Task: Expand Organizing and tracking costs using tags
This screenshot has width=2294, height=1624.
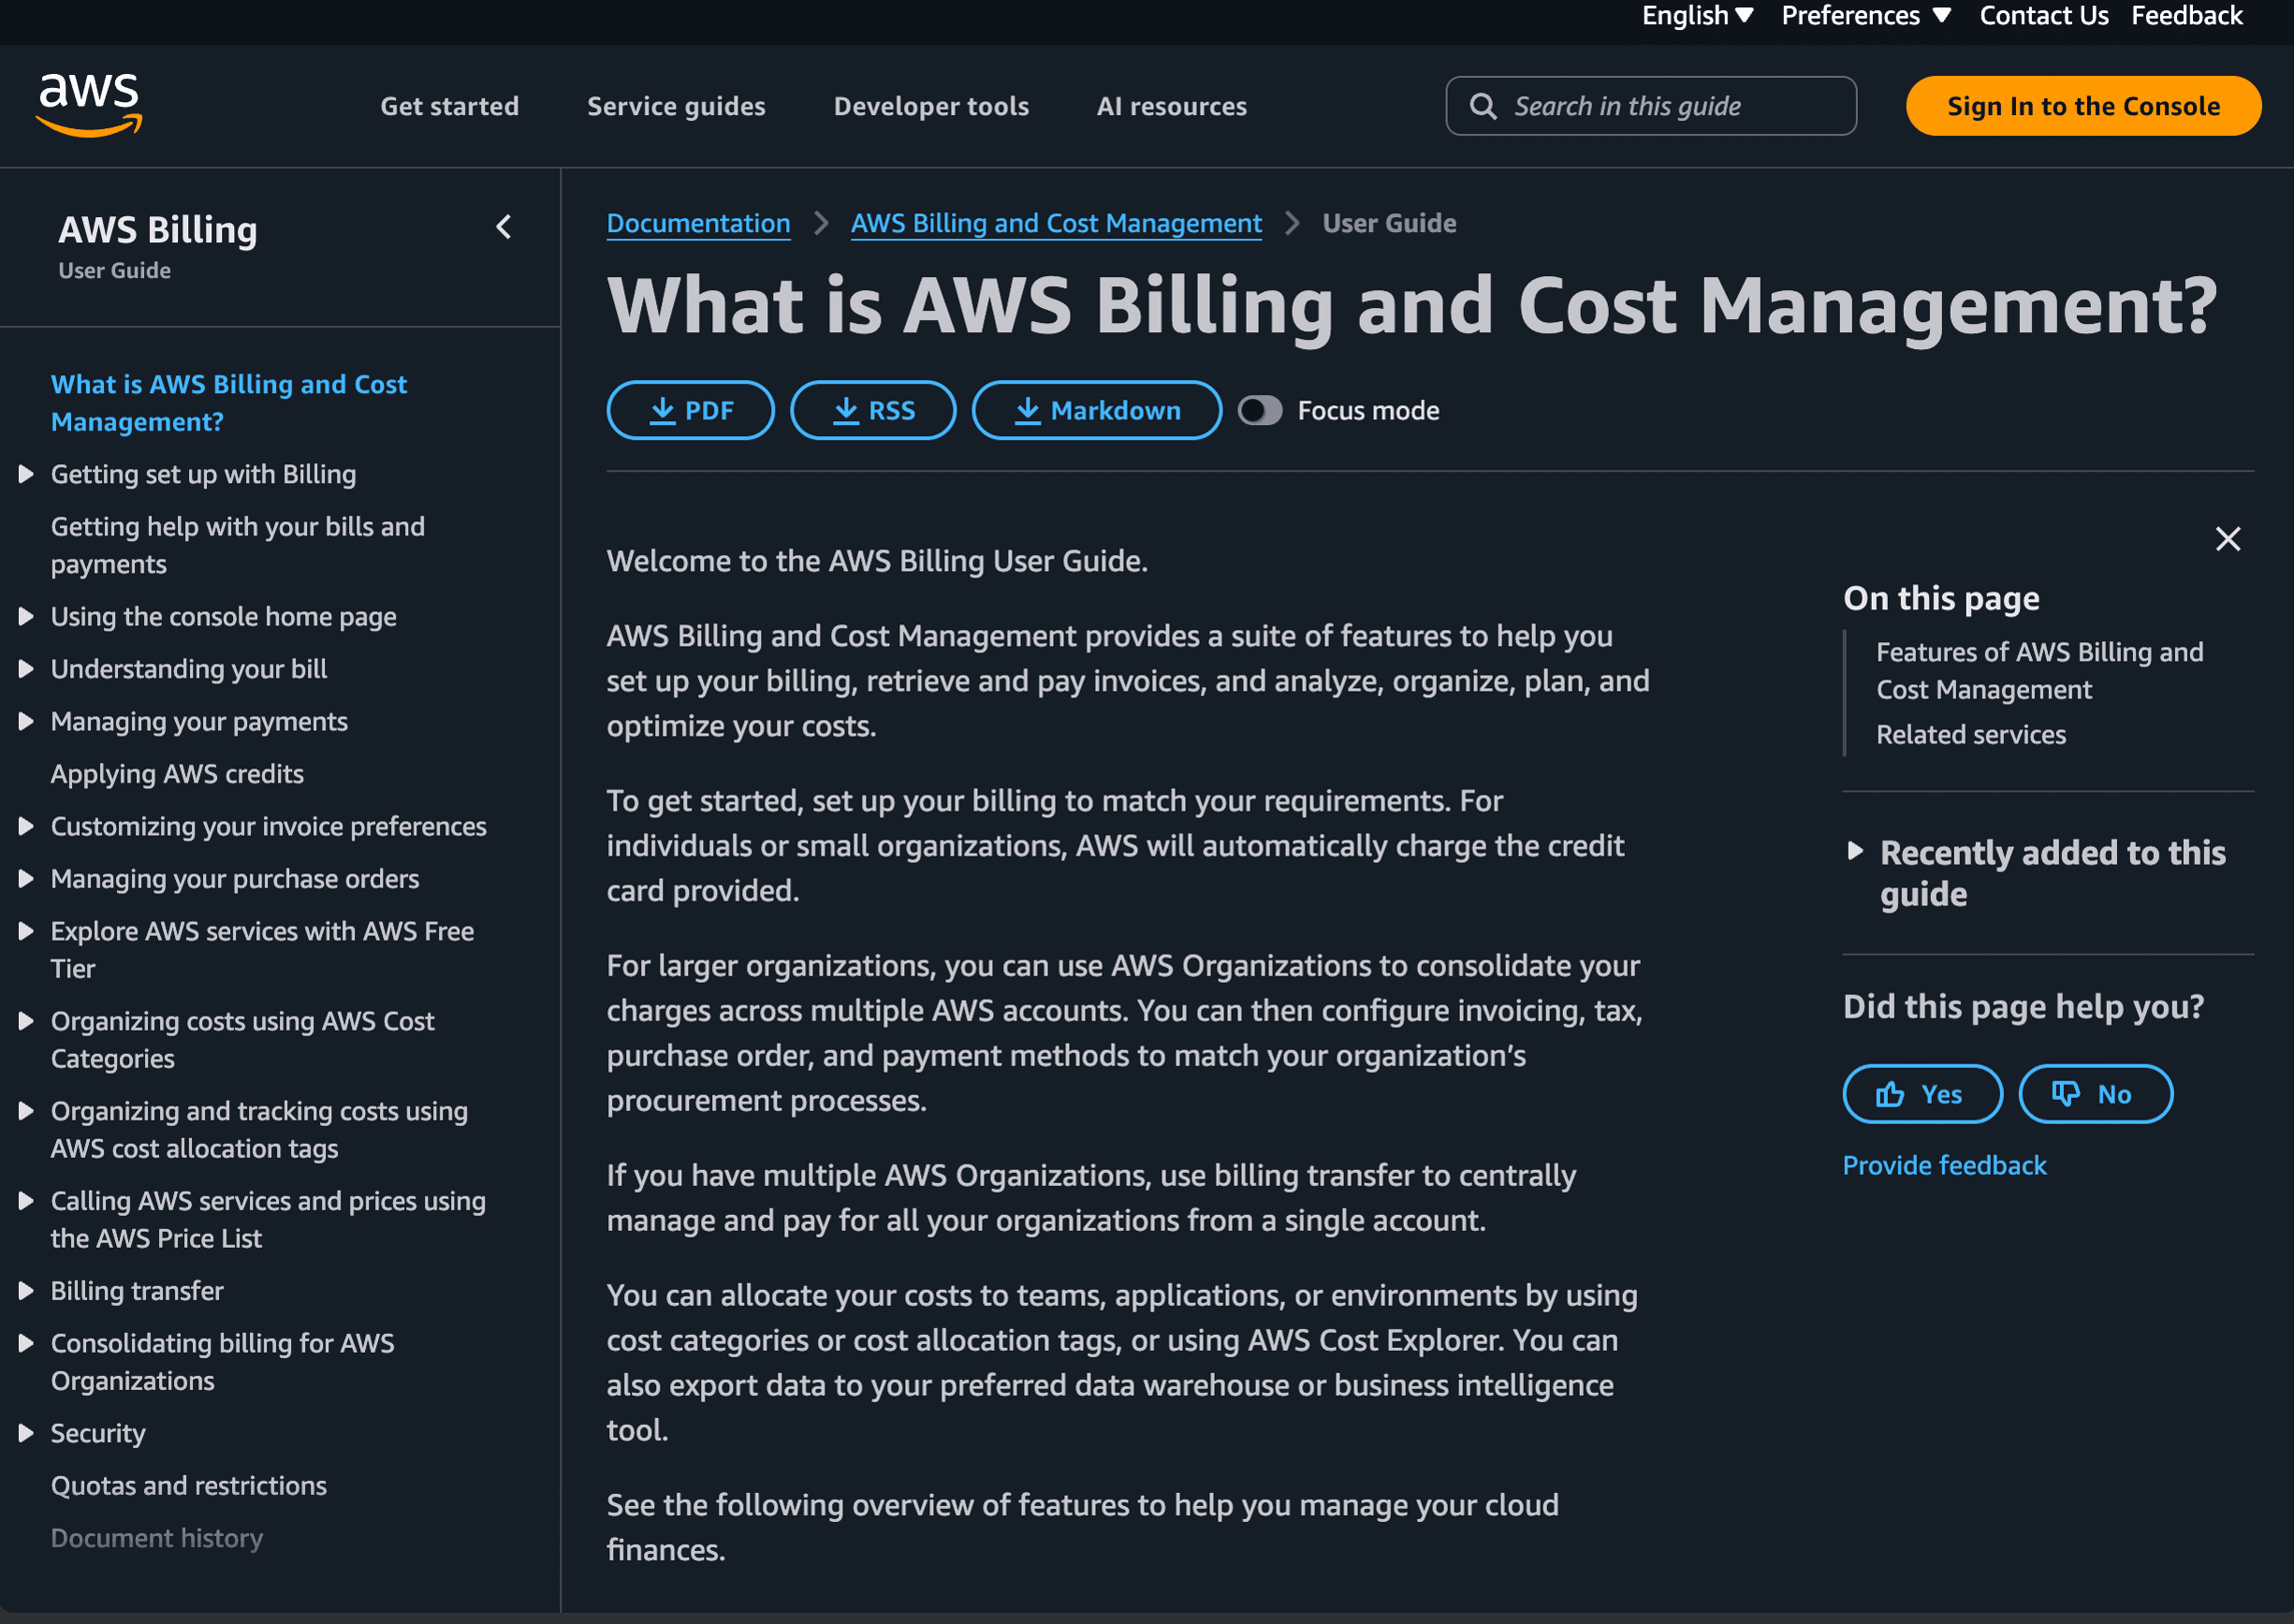Action: [26, 1111]
